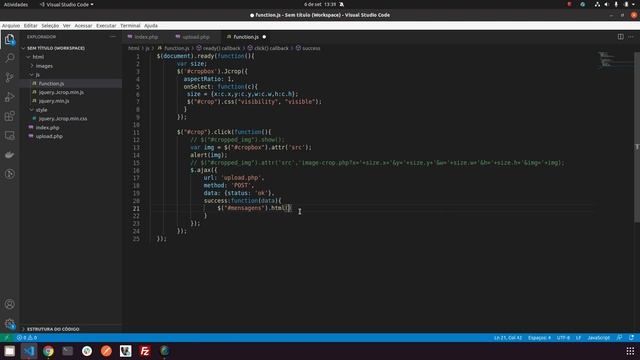The width and height of the screenshot is (640, 360).
Task: Change encoding via UTF-8 status item
Action: pyautogui.click(x=563, y=338)
